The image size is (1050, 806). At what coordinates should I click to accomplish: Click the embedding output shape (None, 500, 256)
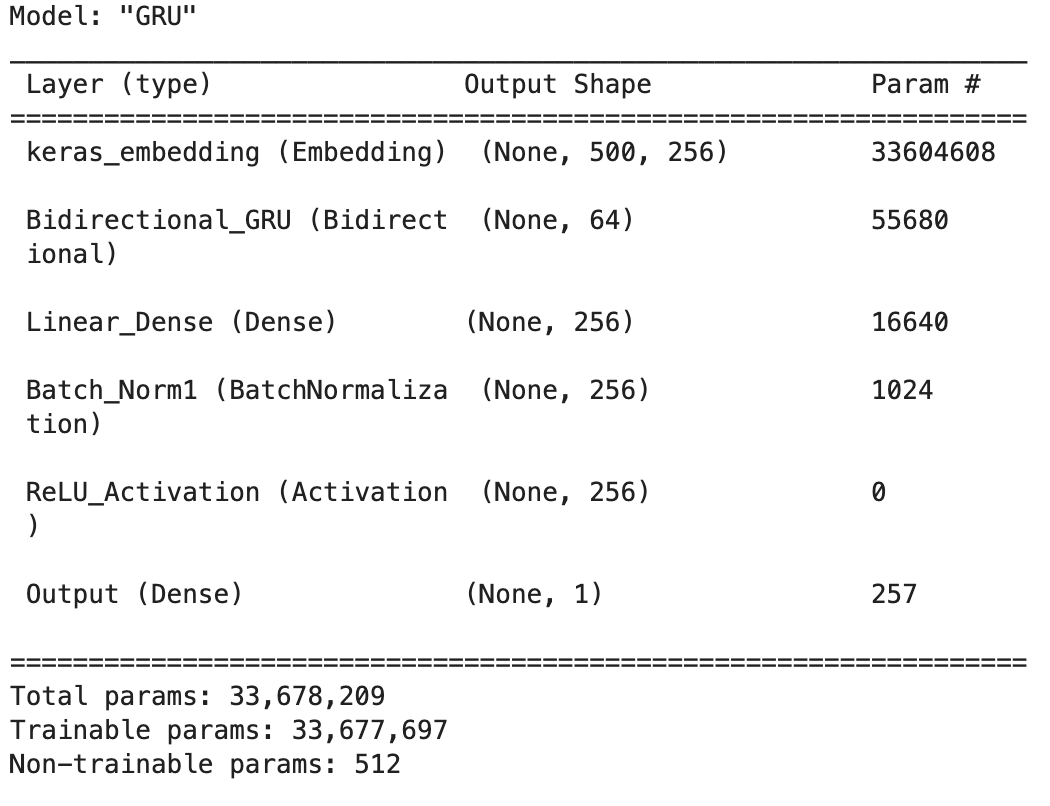604,152
